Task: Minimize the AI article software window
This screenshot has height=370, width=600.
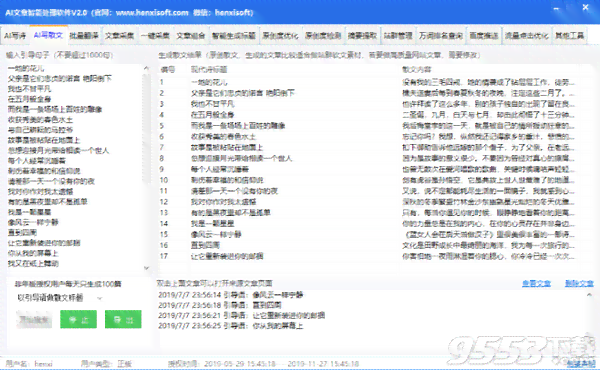Action: click(x=556, y=8)
